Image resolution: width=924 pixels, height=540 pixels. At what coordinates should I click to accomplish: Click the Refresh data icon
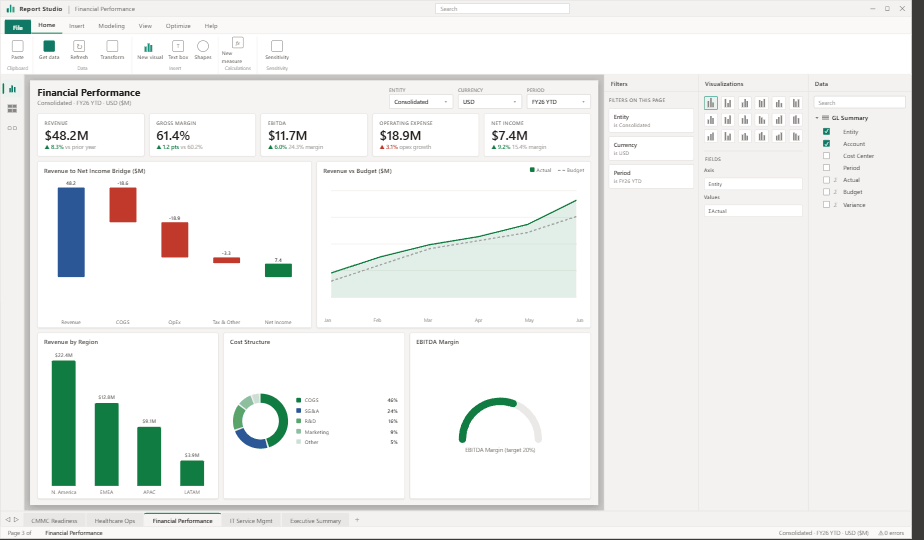point(79,46)
